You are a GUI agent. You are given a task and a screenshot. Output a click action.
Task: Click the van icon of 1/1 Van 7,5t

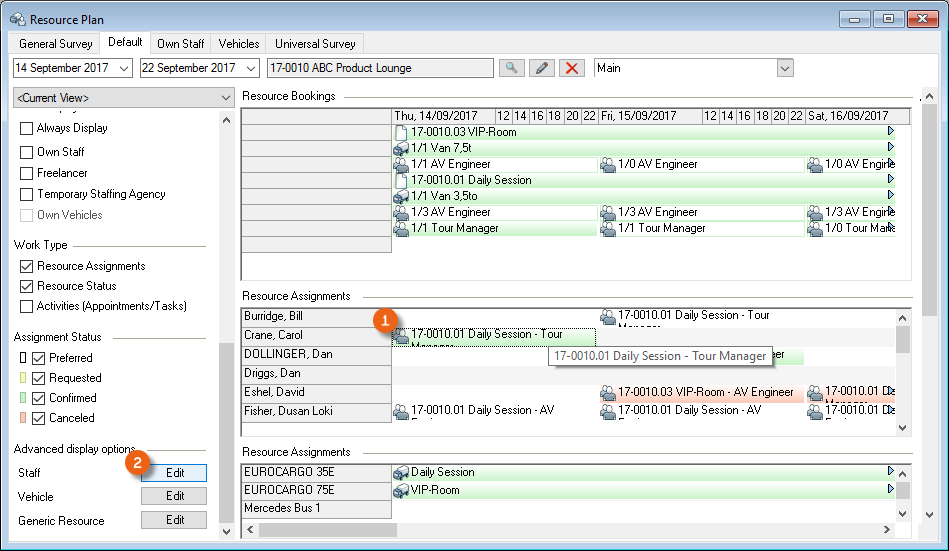[401, 148]
